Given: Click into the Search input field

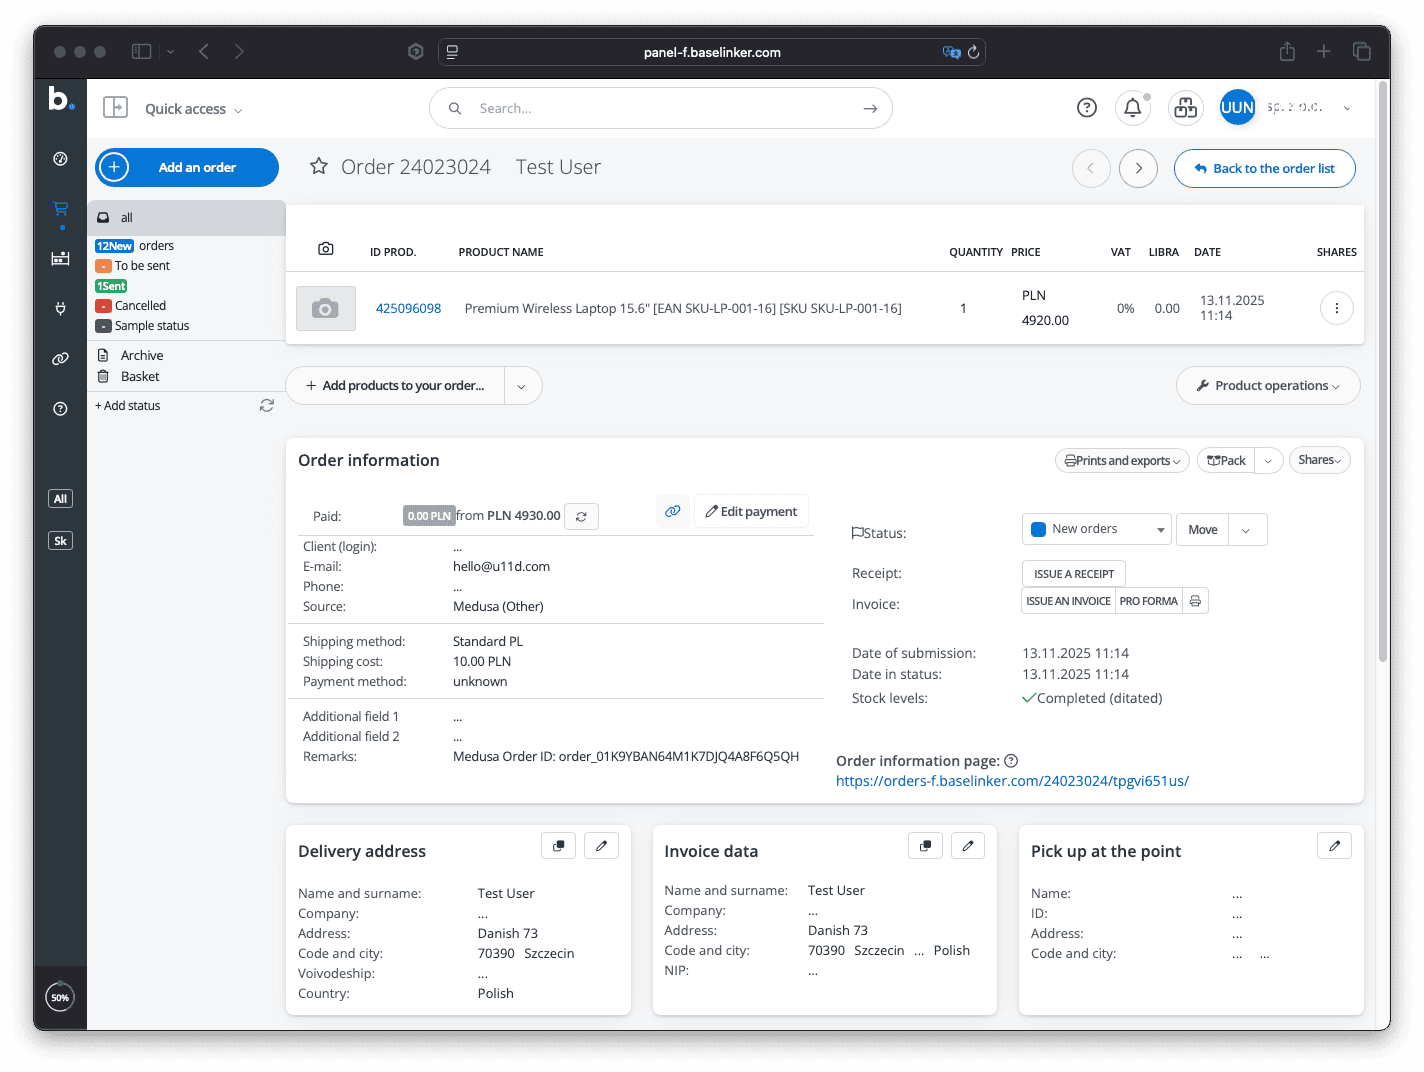Looking at the screenshot, I should (x=660, y=108).
